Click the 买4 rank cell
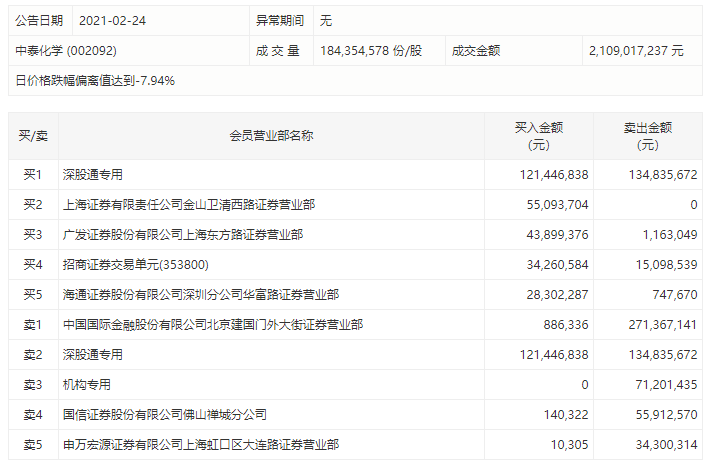This screenshot has width=715, height=473. pos(33,265)
